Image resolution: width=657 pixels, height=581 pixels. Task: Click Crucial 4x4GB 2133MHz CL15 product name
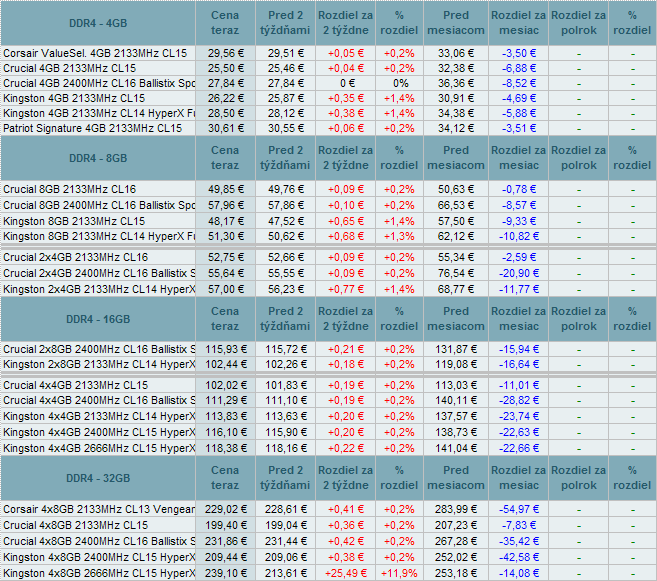75,385
